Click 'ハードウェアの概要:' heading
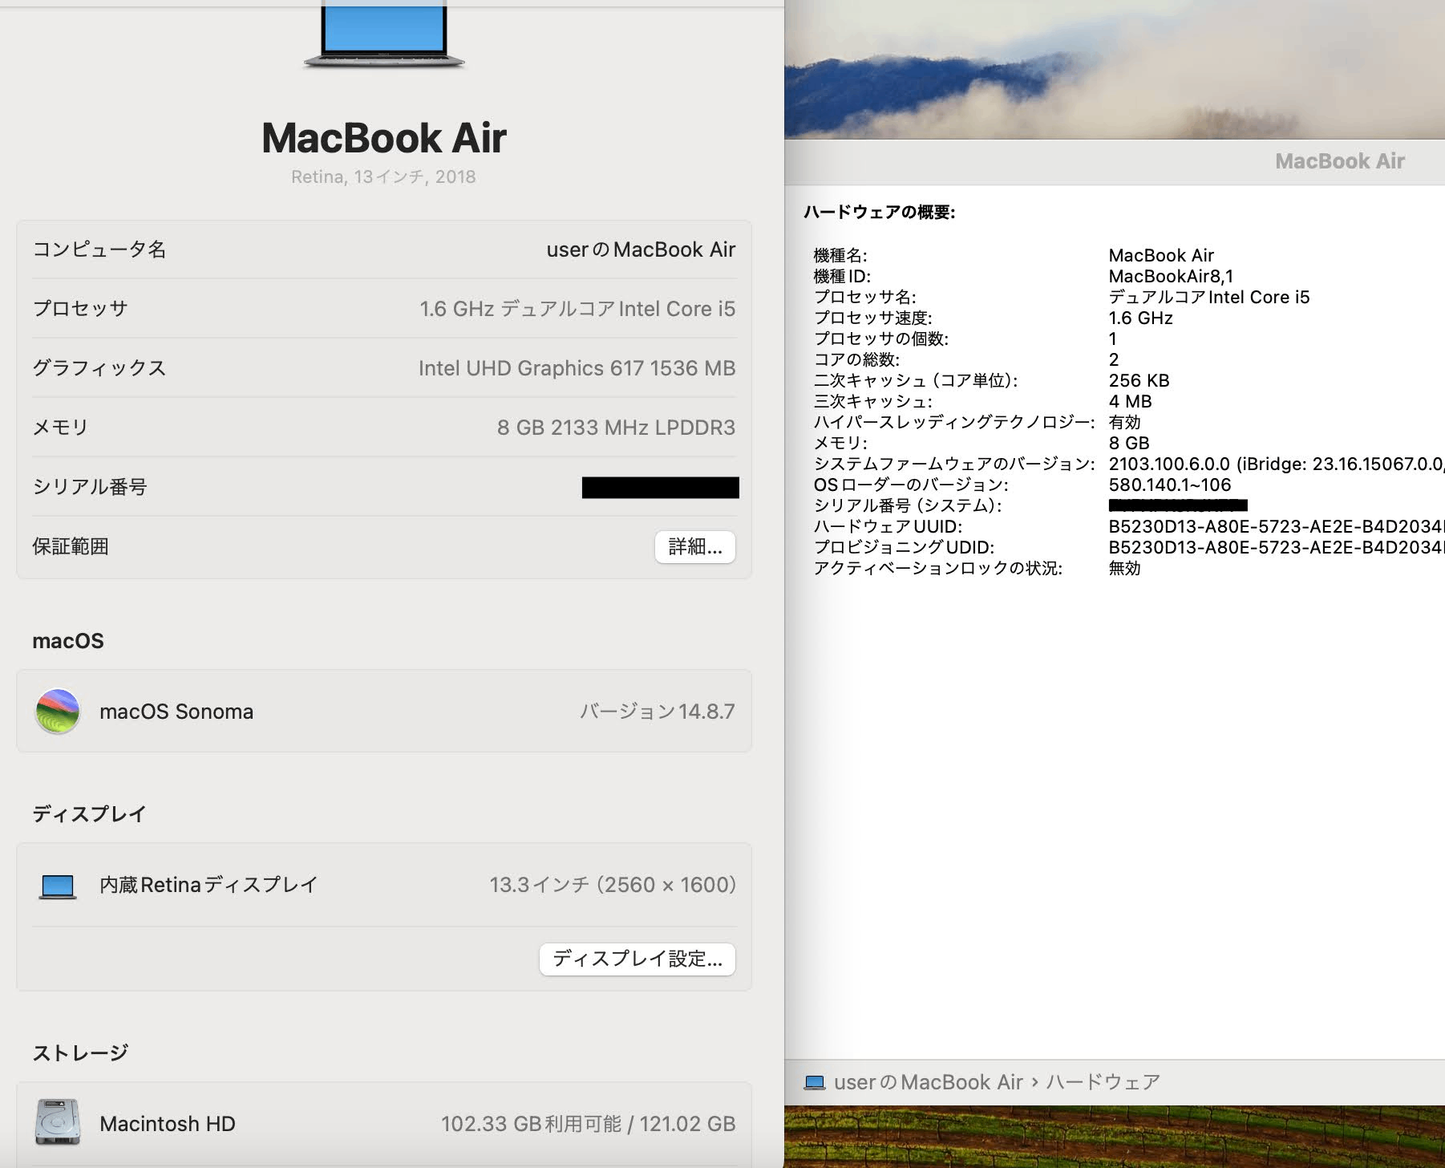Image resolution: width=1445 pixels, height=1168 pixels. coord(879,212)
